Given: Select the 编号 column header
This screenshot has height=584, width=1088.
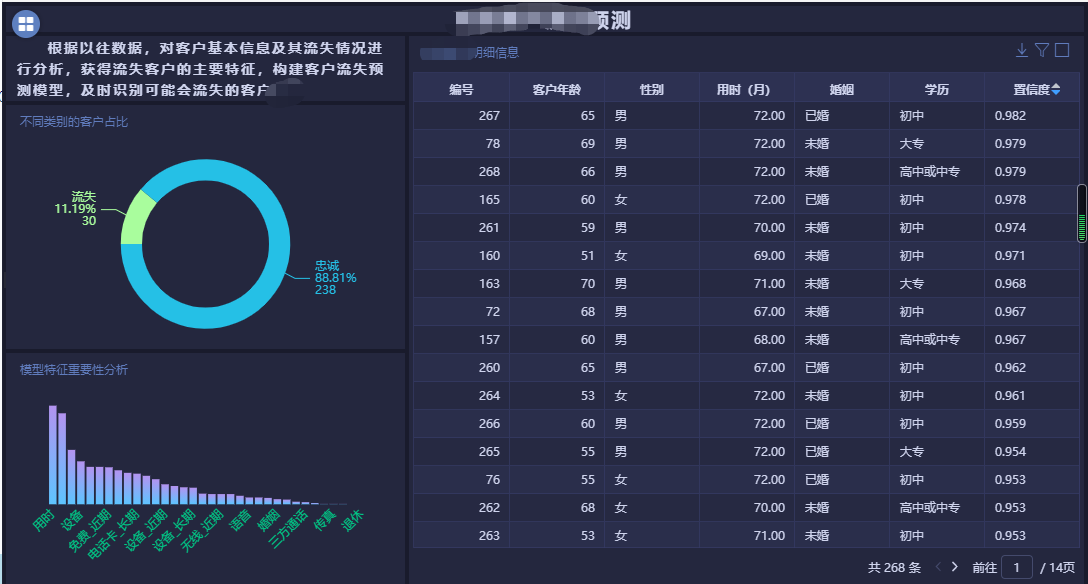Looking at the screenshot, I should click(x=461, y=89).
